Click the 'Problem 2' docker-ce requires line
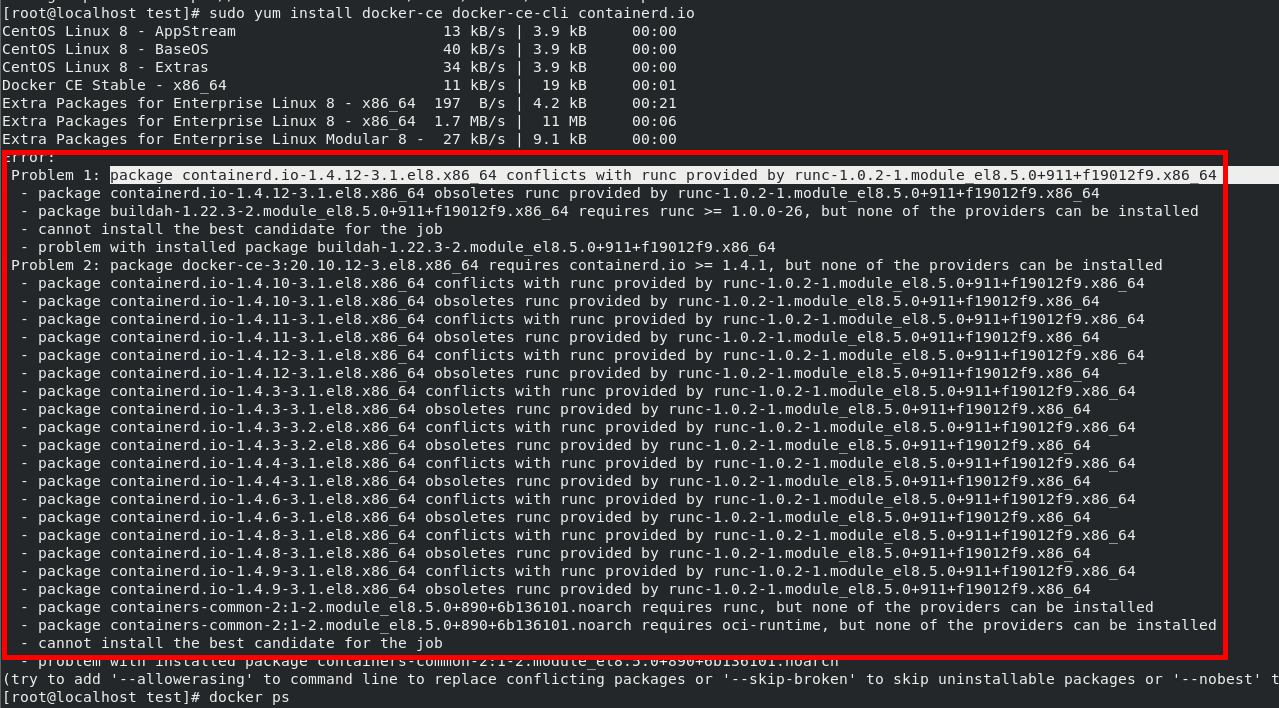Screen dimensions: 1279x708 [587, 265]
